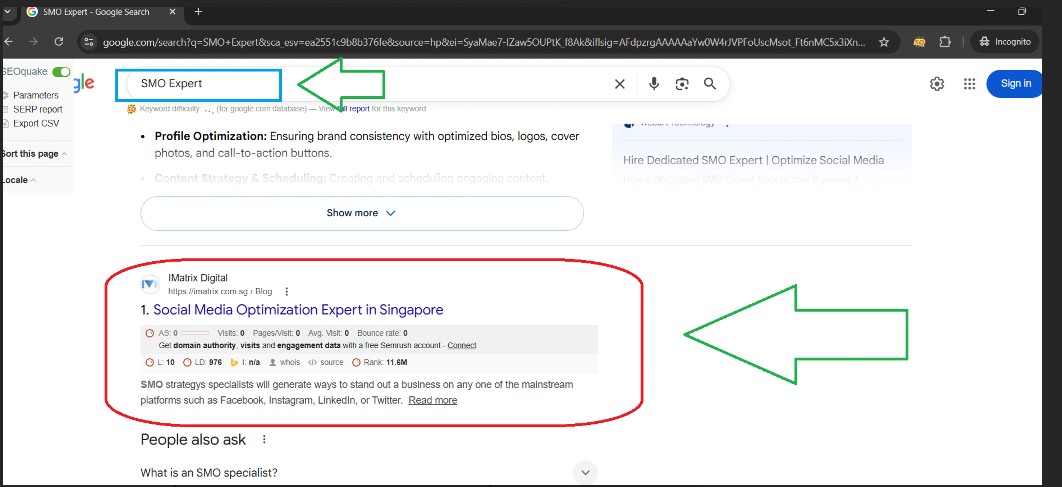Expand 'What is an SMO specialist?' question
Viewport: 1062px width, 487px height.
click(587, 472)
